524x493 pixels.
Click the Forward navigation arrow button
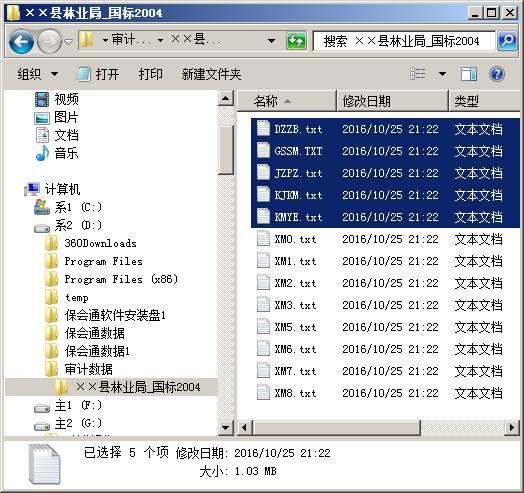click(49, 42)
